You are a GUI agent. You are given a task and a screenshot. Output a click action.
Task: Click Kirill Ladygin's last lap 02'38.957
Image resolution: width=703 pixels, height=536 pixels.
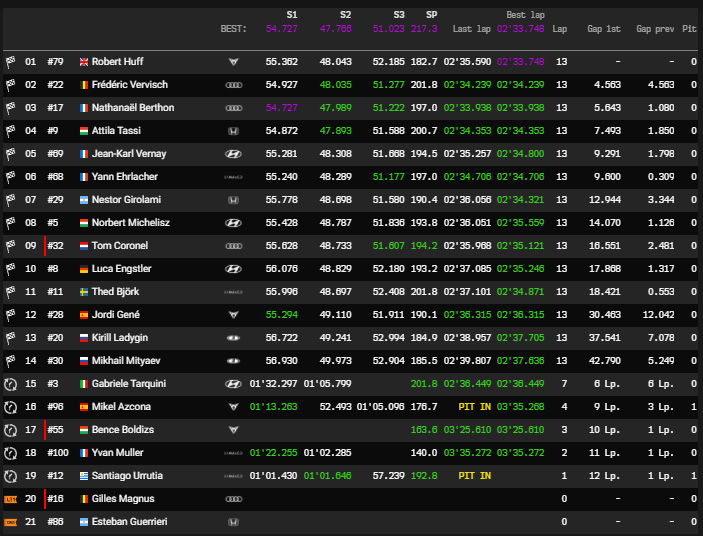point(467,338)
